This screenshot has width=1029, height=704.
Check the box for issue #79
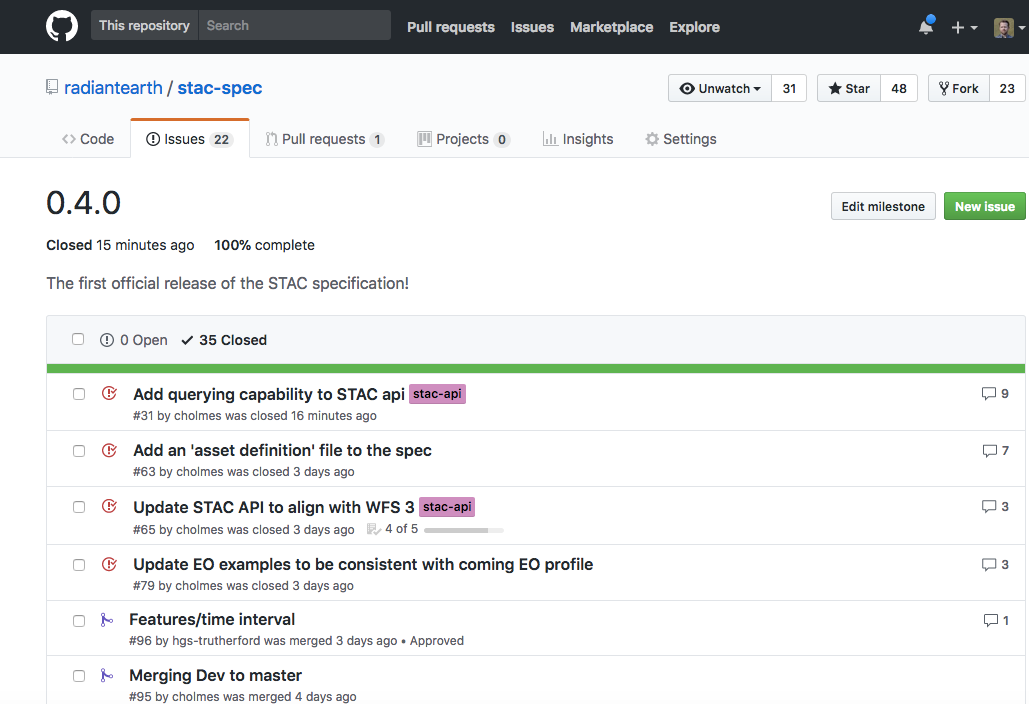(x=79, y=565)
